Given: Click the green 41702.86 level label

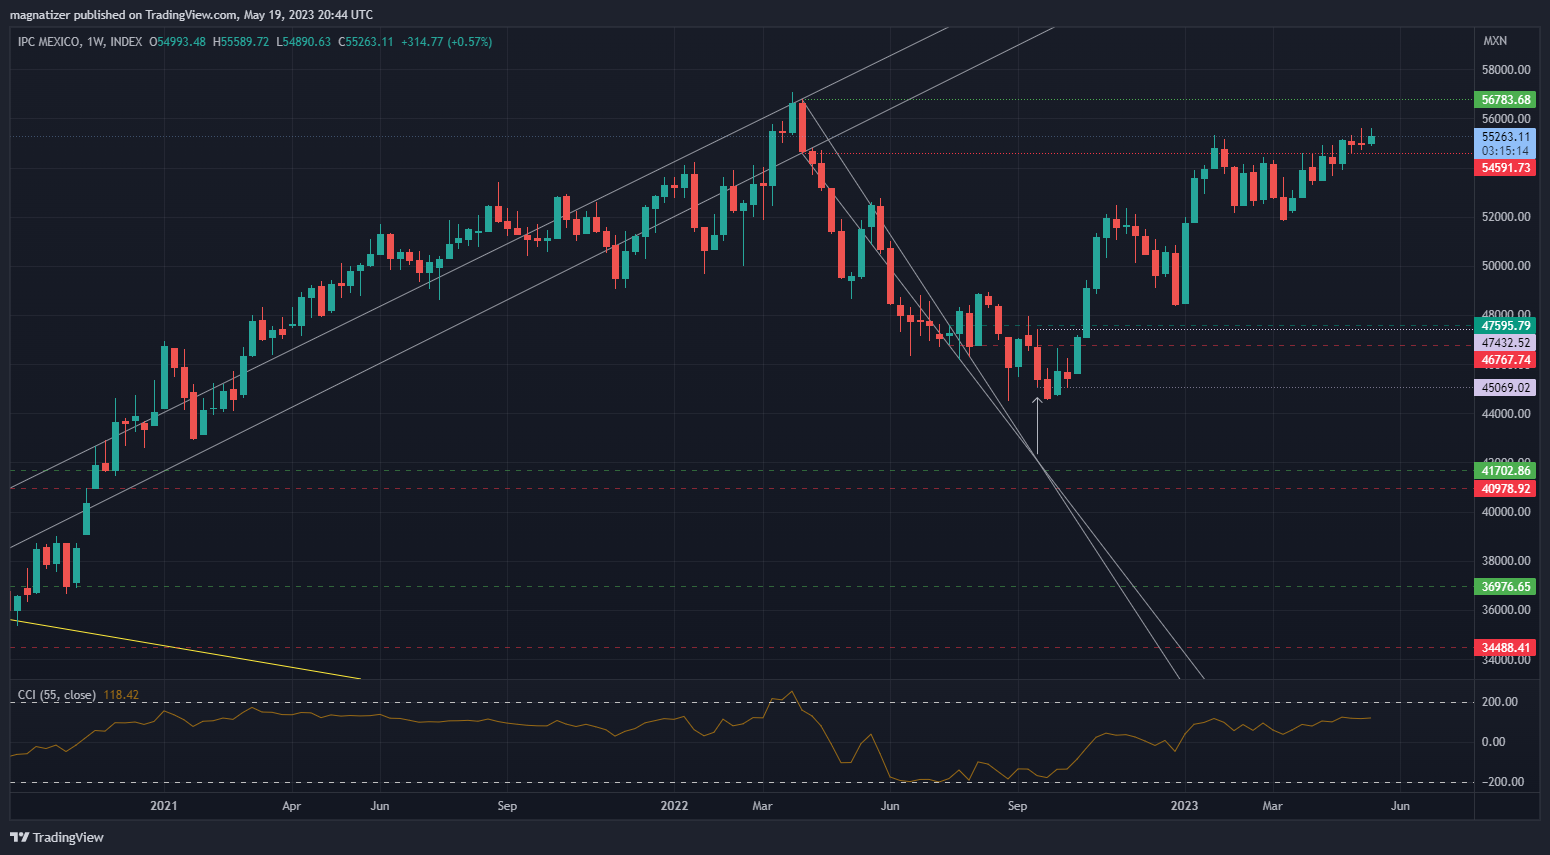Looking at the screenshot, I should click(x=1505, y=471).
